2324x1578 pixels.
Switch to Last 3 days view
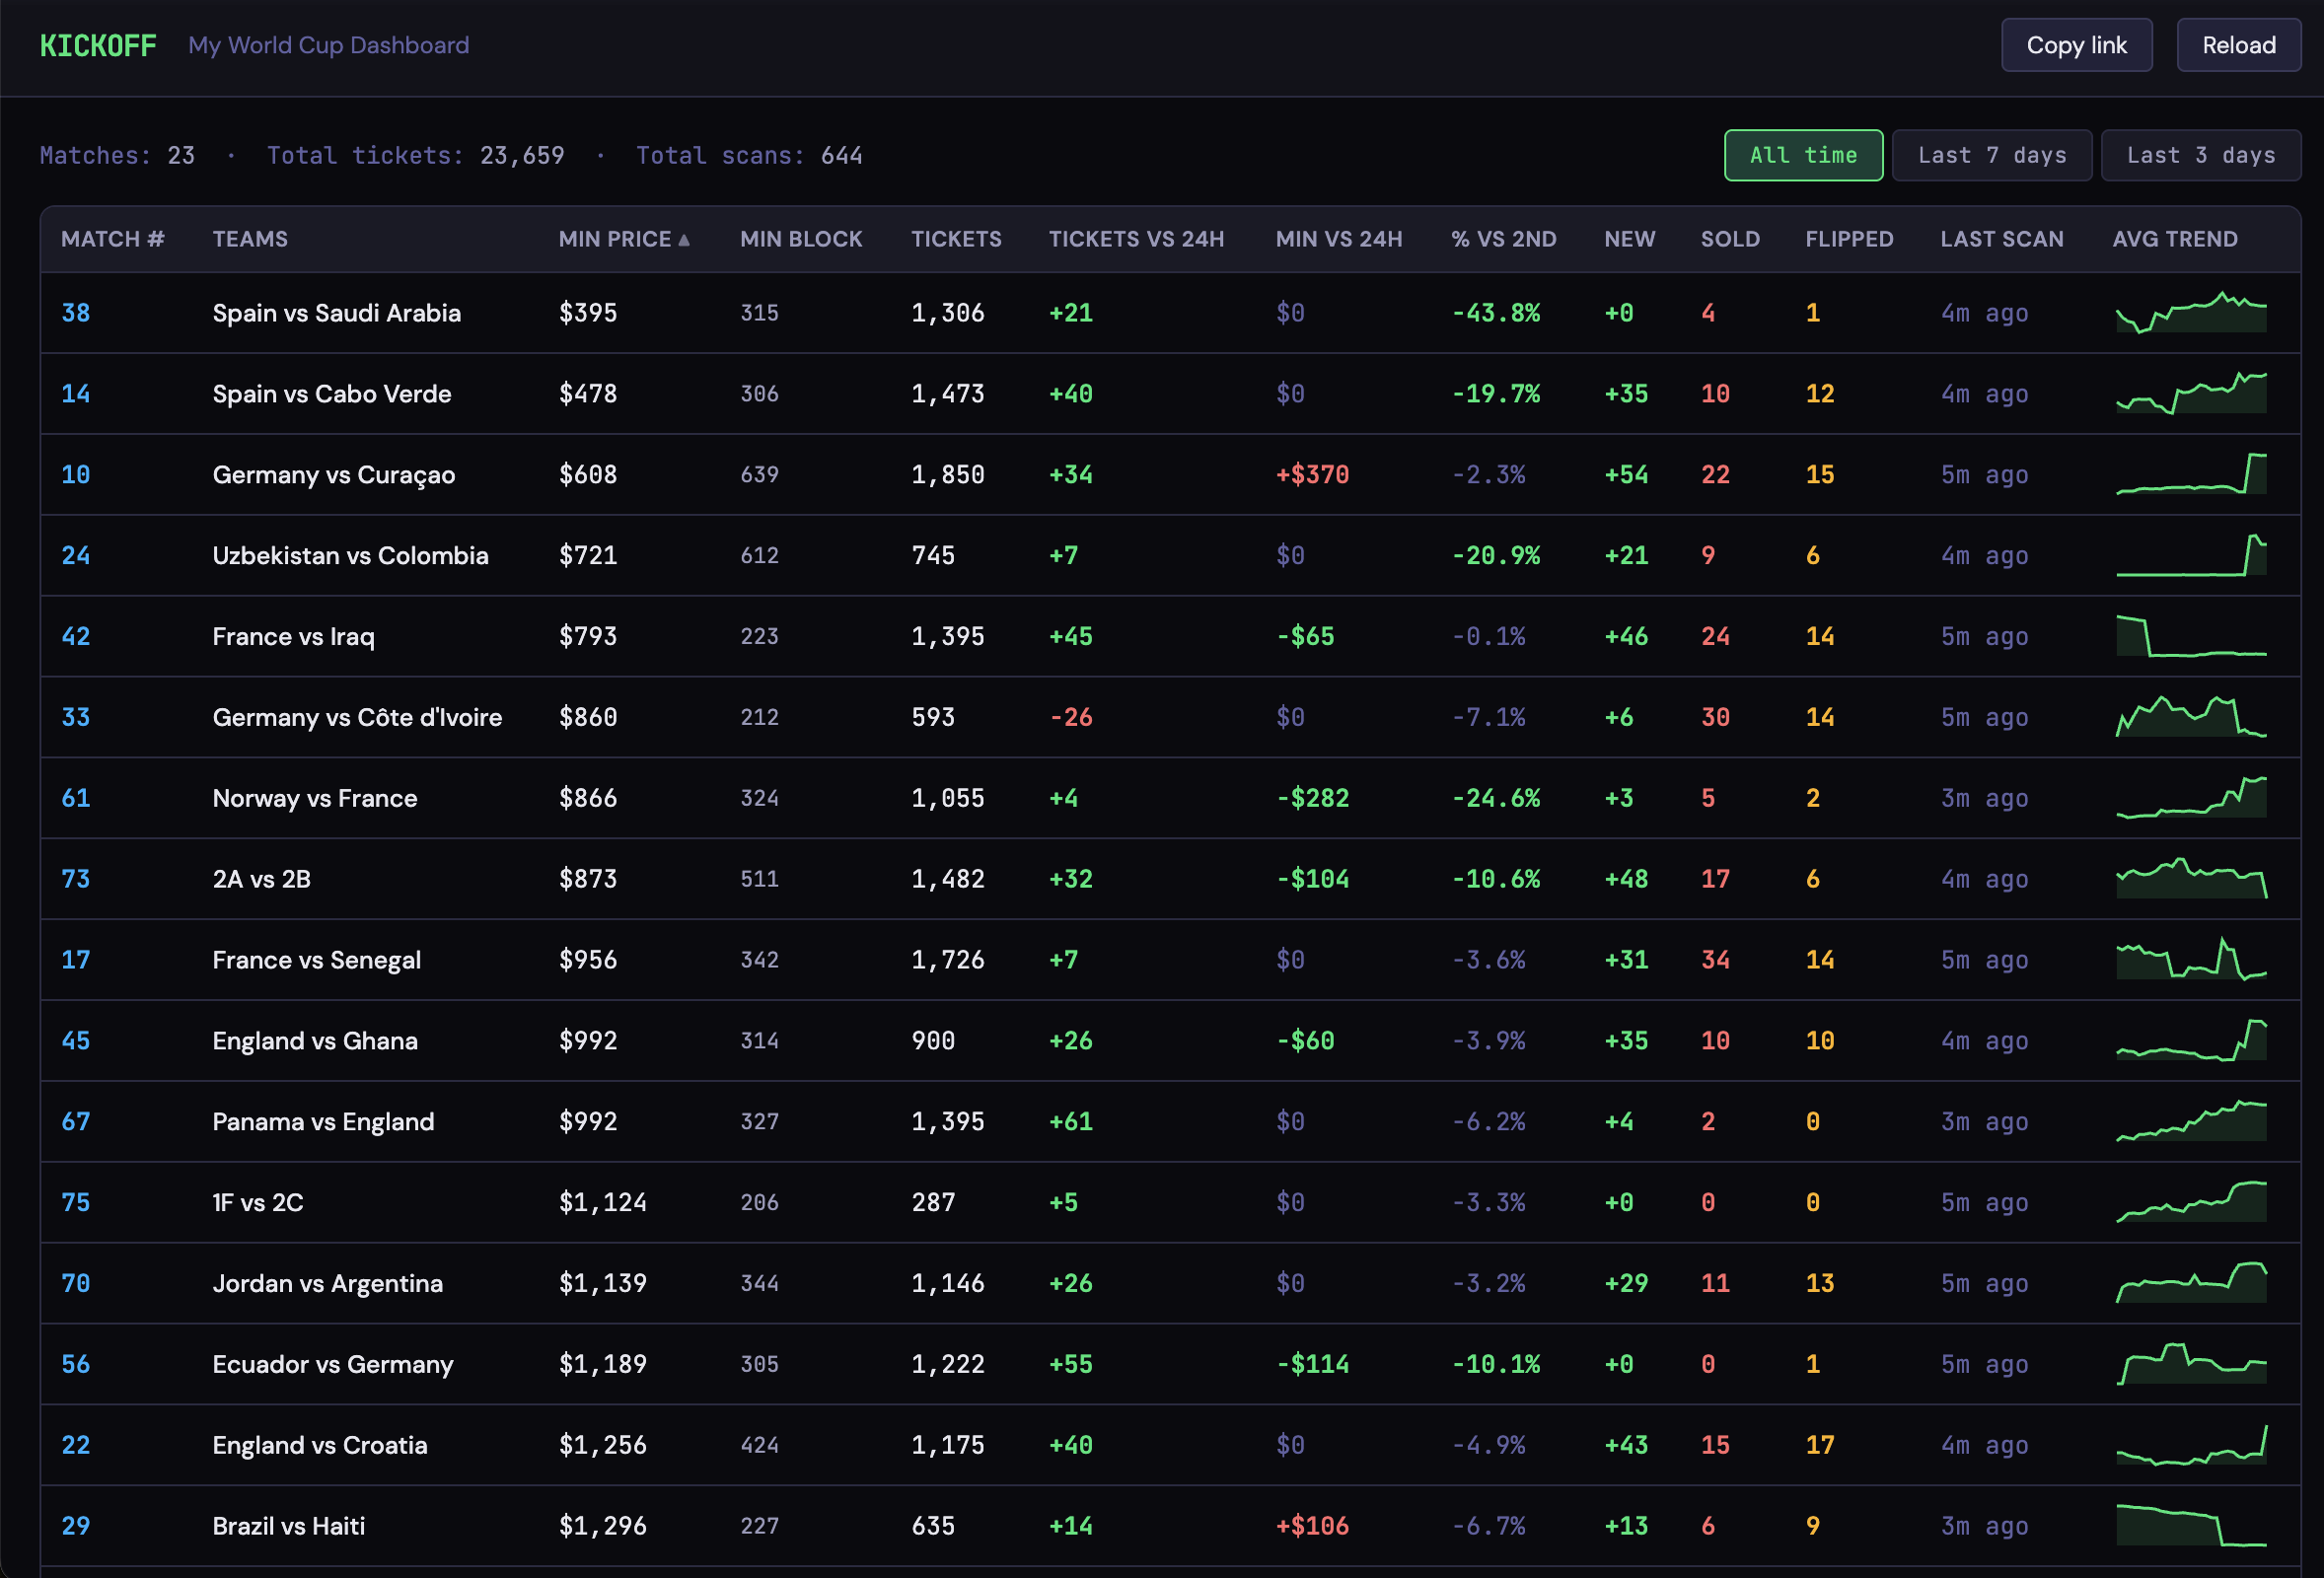coord(2200,154)
